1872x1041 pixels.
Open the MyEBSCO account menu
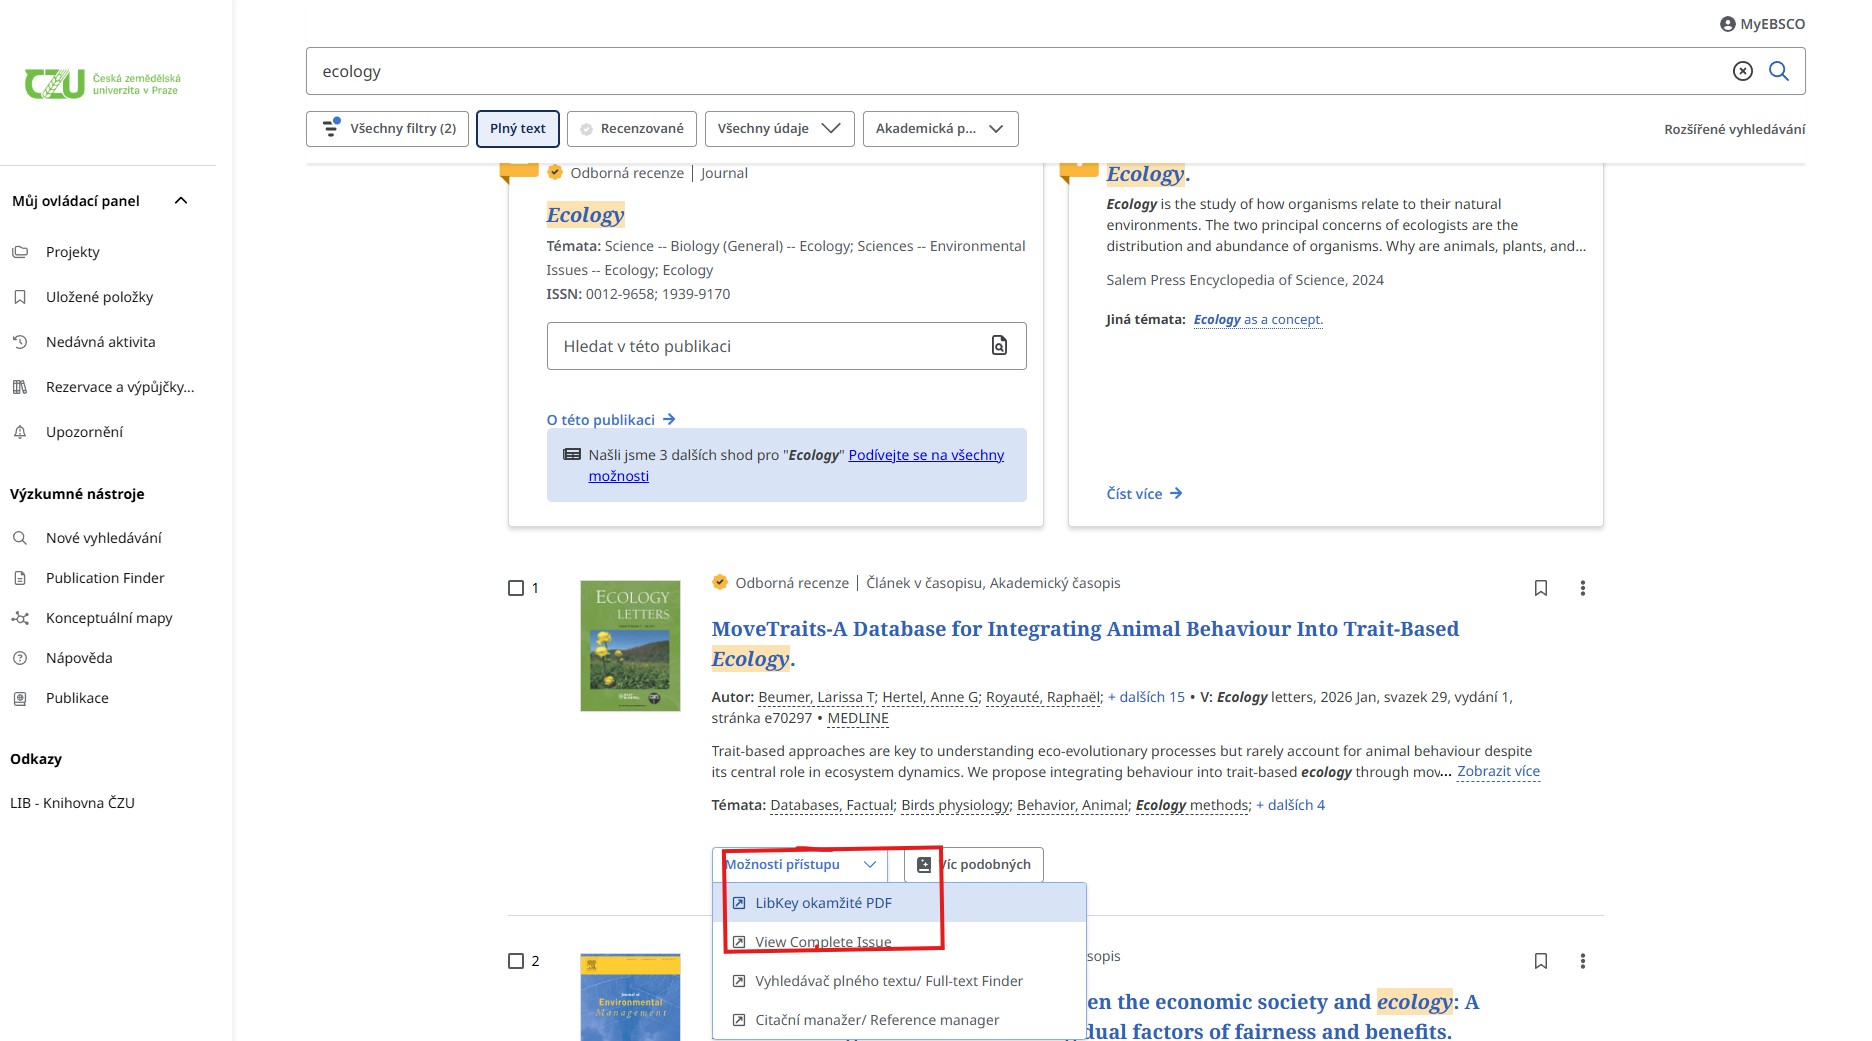[1762, 24]
